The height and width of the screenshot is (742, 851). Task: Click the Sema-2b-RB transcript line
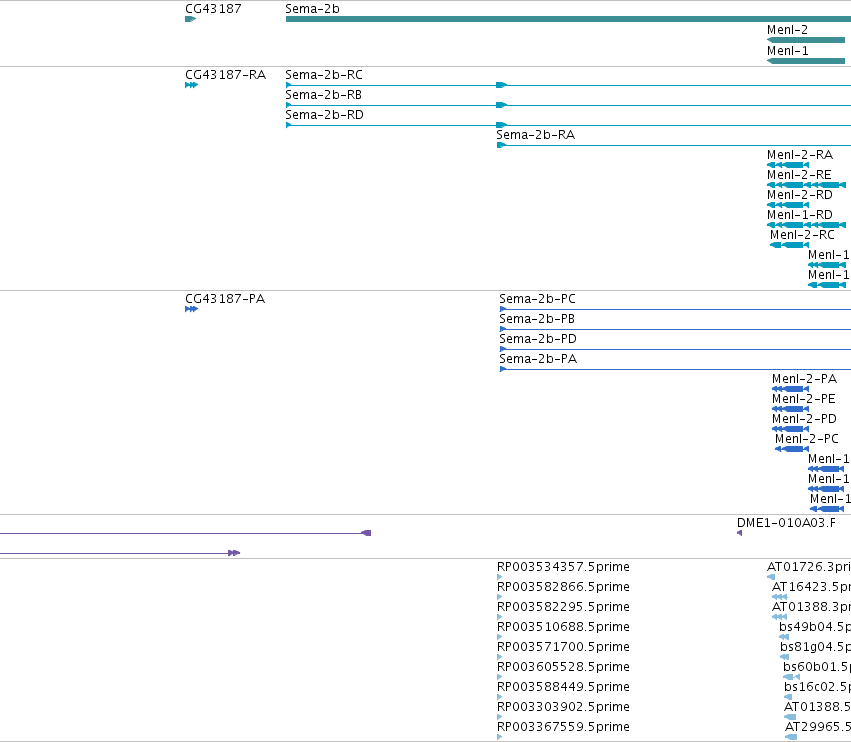568,105
